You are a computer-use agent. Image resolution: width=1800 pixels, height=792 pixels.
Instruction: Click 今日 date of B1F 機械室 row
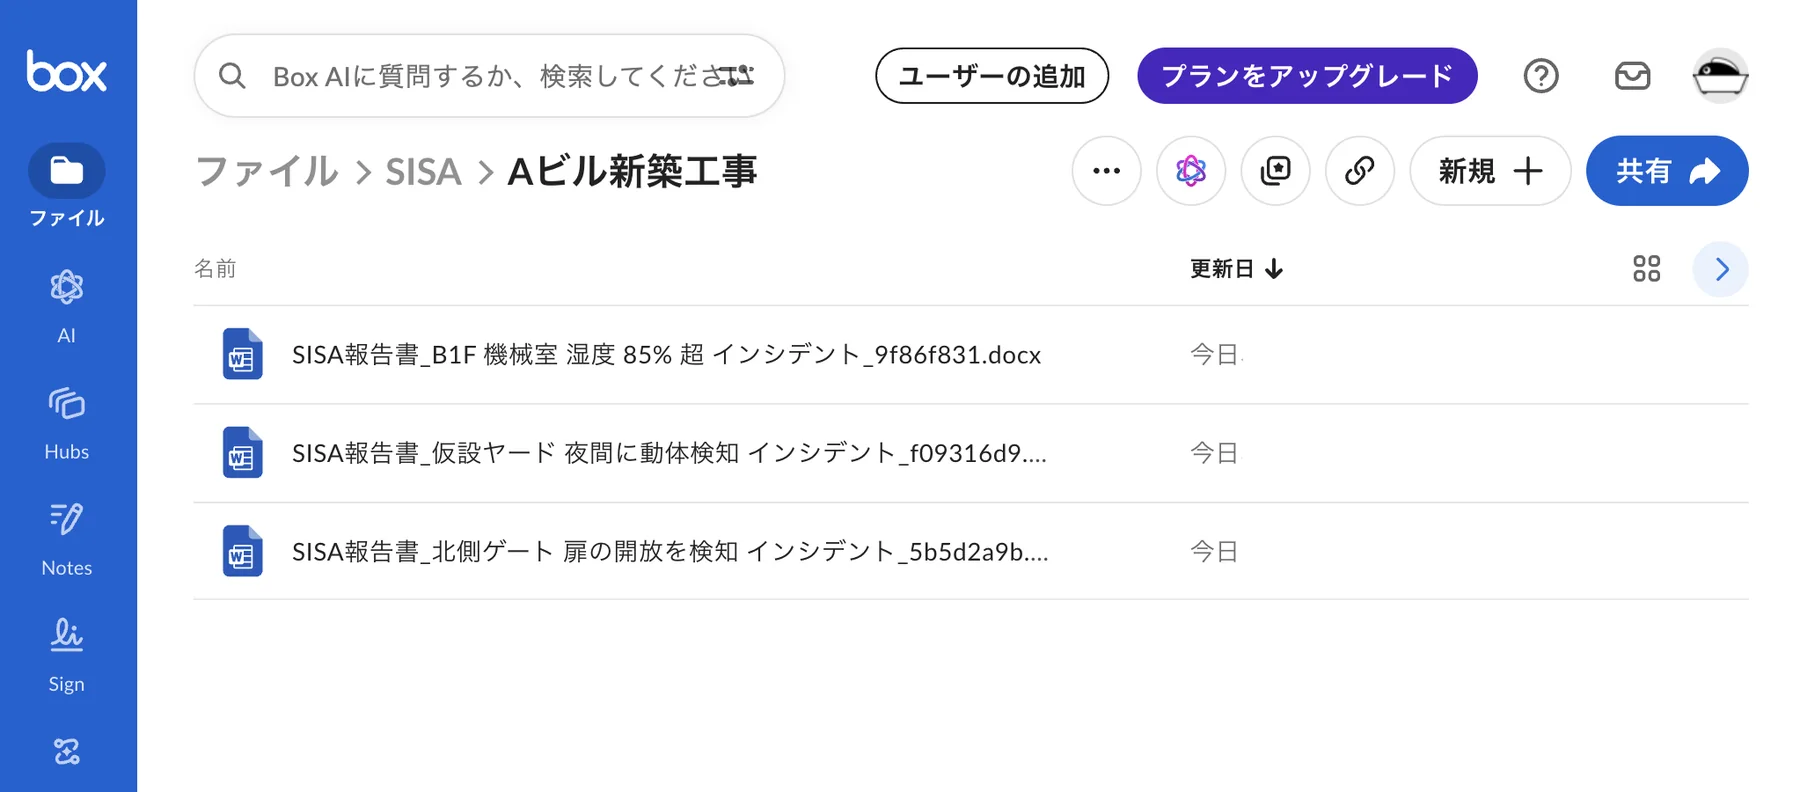(x=1214, y=355)
